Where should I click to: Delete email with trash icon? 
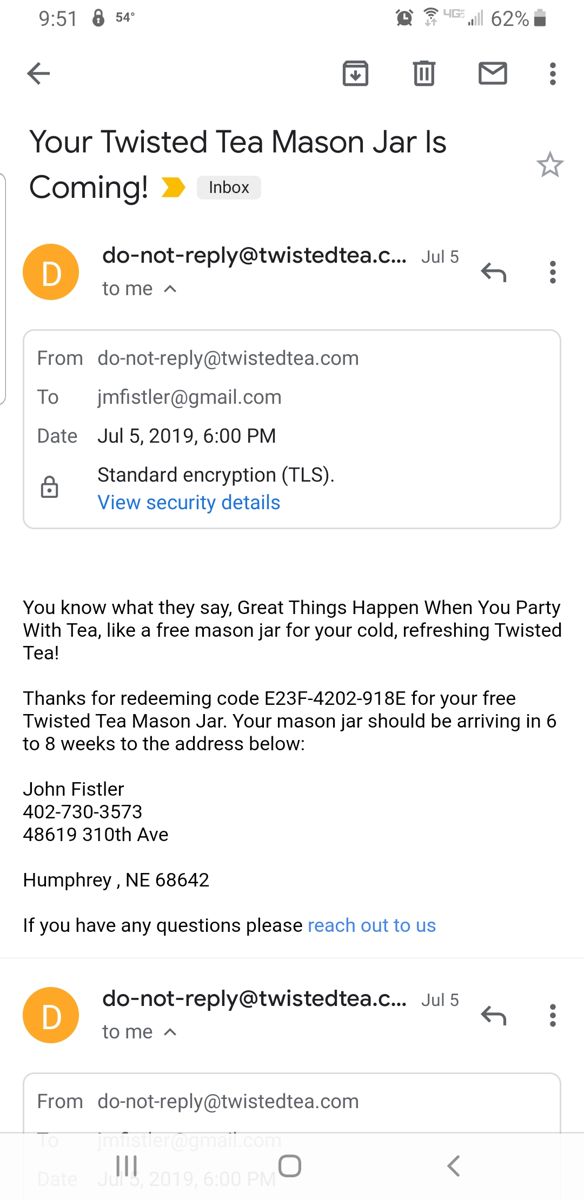tap(424, 73)
